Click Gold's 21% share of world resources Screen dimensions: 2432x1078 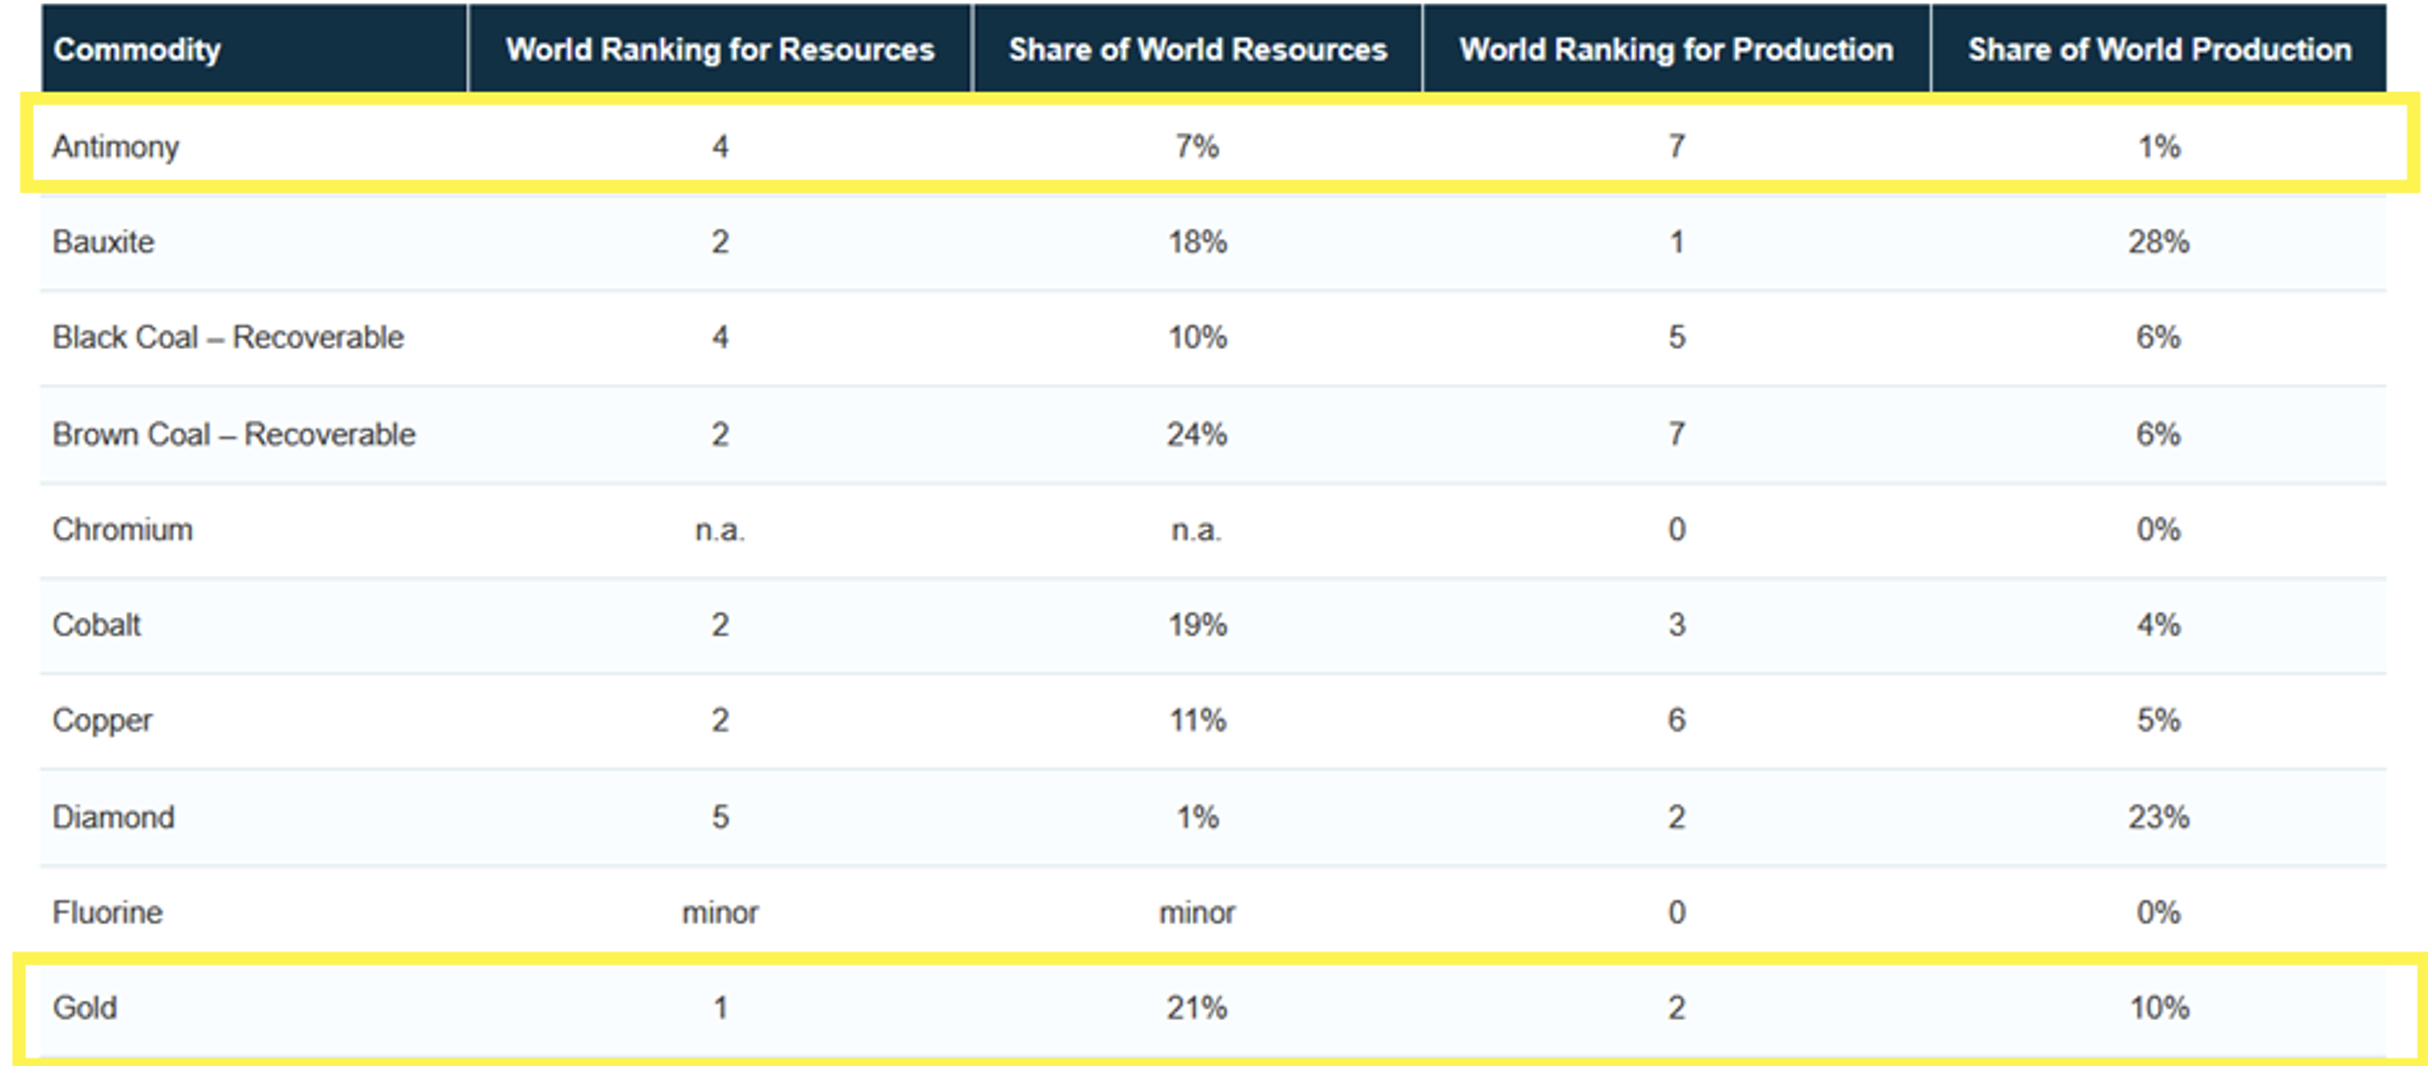tap(1197, 1007)
